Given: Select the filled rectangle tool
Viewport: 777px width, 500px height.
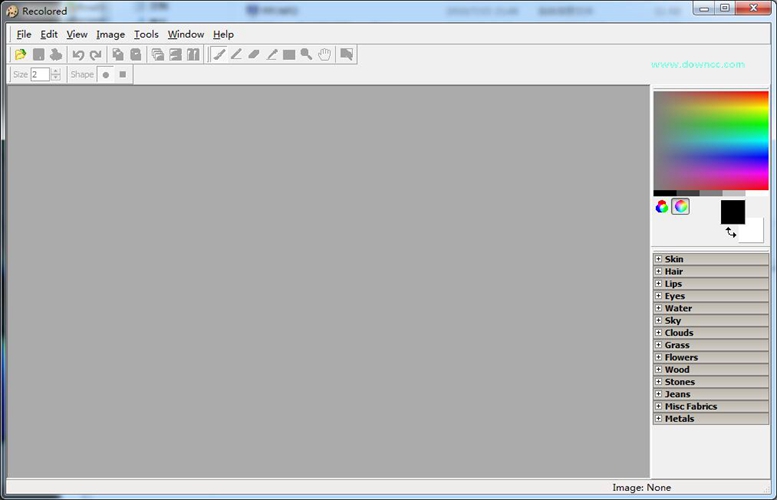Looking at the screenshot, I should click(289, 55).
